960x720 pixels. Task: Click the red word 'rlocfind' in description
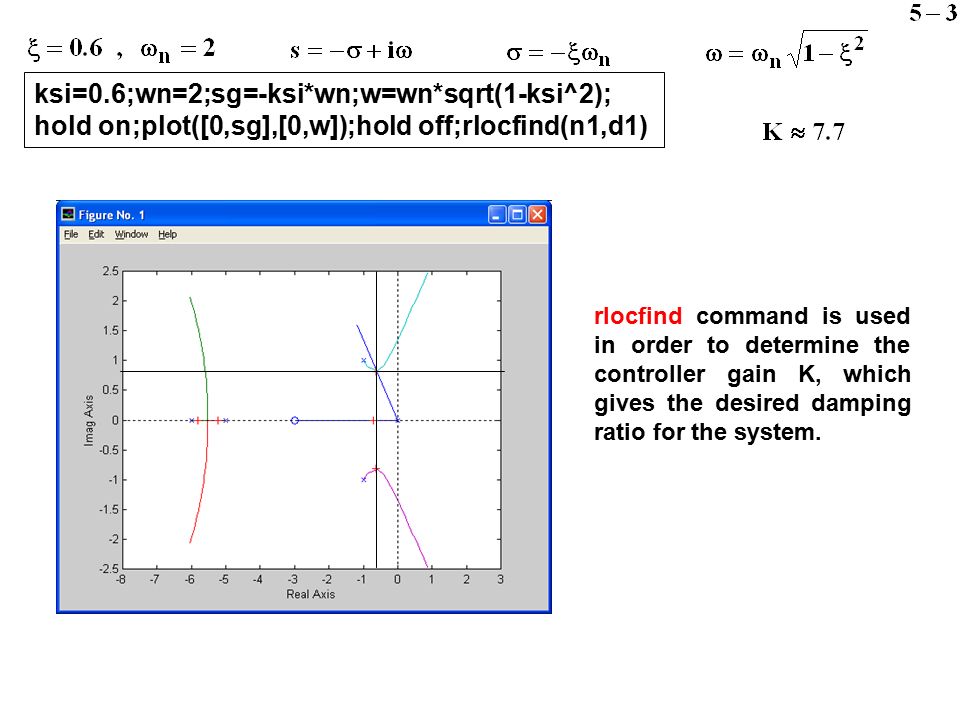tap(637, 316)
